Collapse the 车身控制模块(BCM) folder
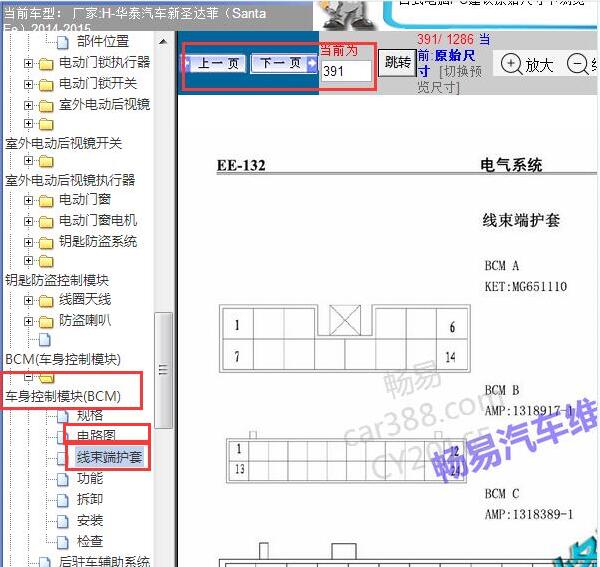Viewport: 600px width, 567px height. pos(28,377)
